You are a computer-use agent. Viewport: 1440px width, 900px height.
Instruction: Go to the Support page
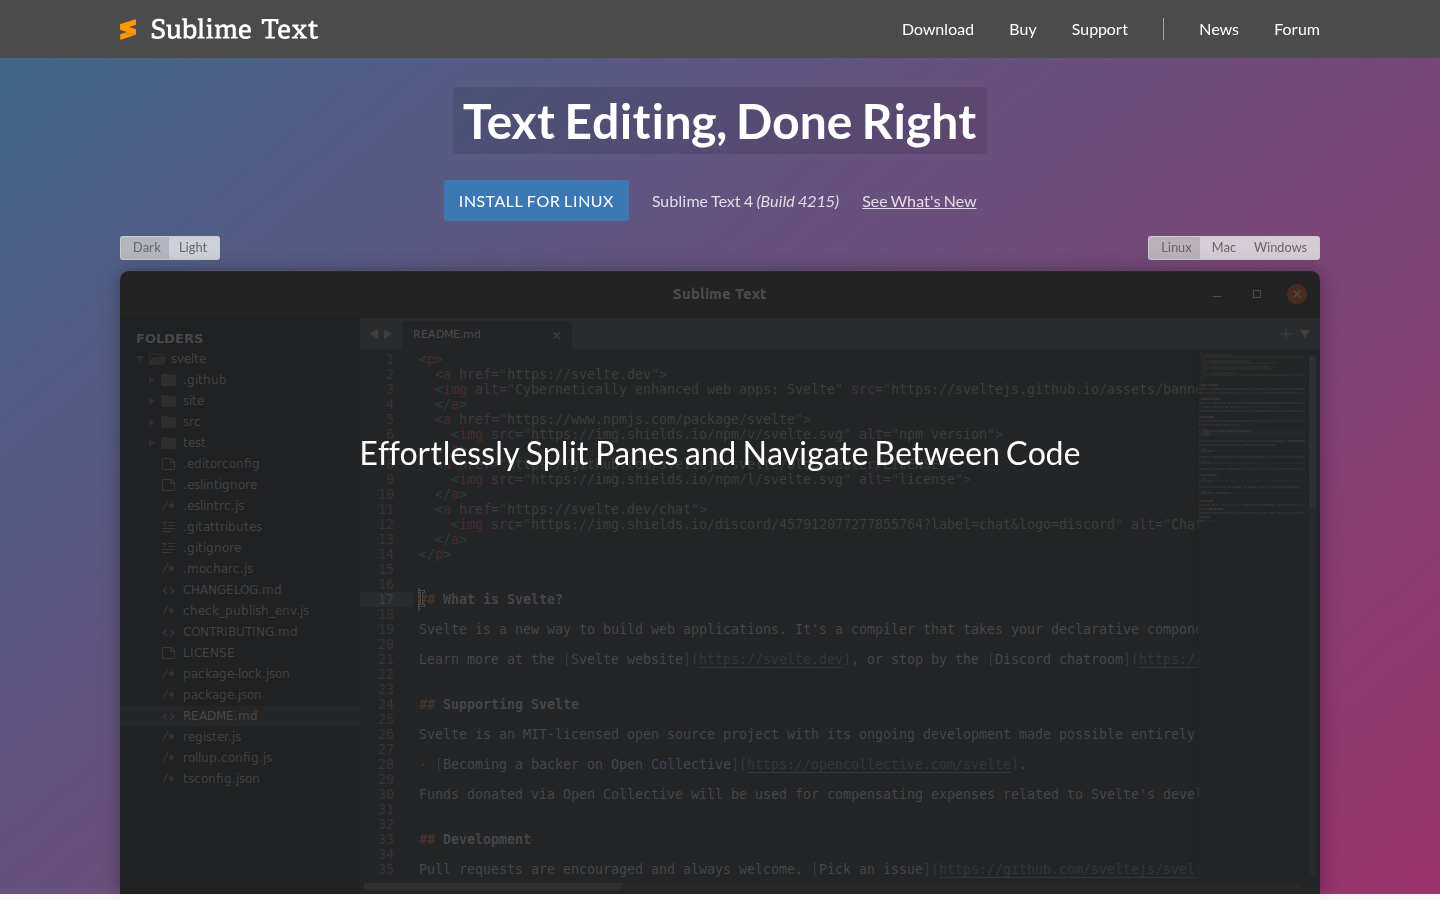pyautogui.click(x=1100, y=29)
